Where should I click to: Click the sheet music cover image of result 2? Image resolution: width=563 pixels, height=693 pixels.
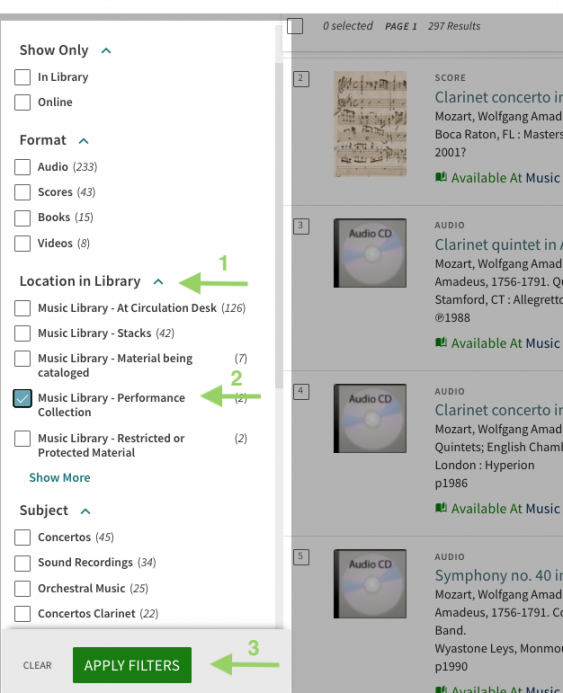tap(370, 124)
